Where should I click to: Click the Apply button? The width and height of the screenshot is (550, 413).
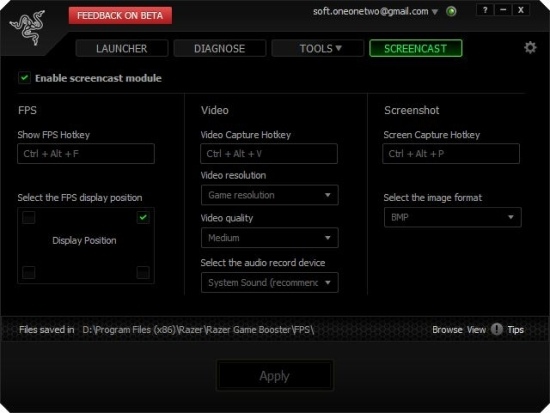(275, 376)
